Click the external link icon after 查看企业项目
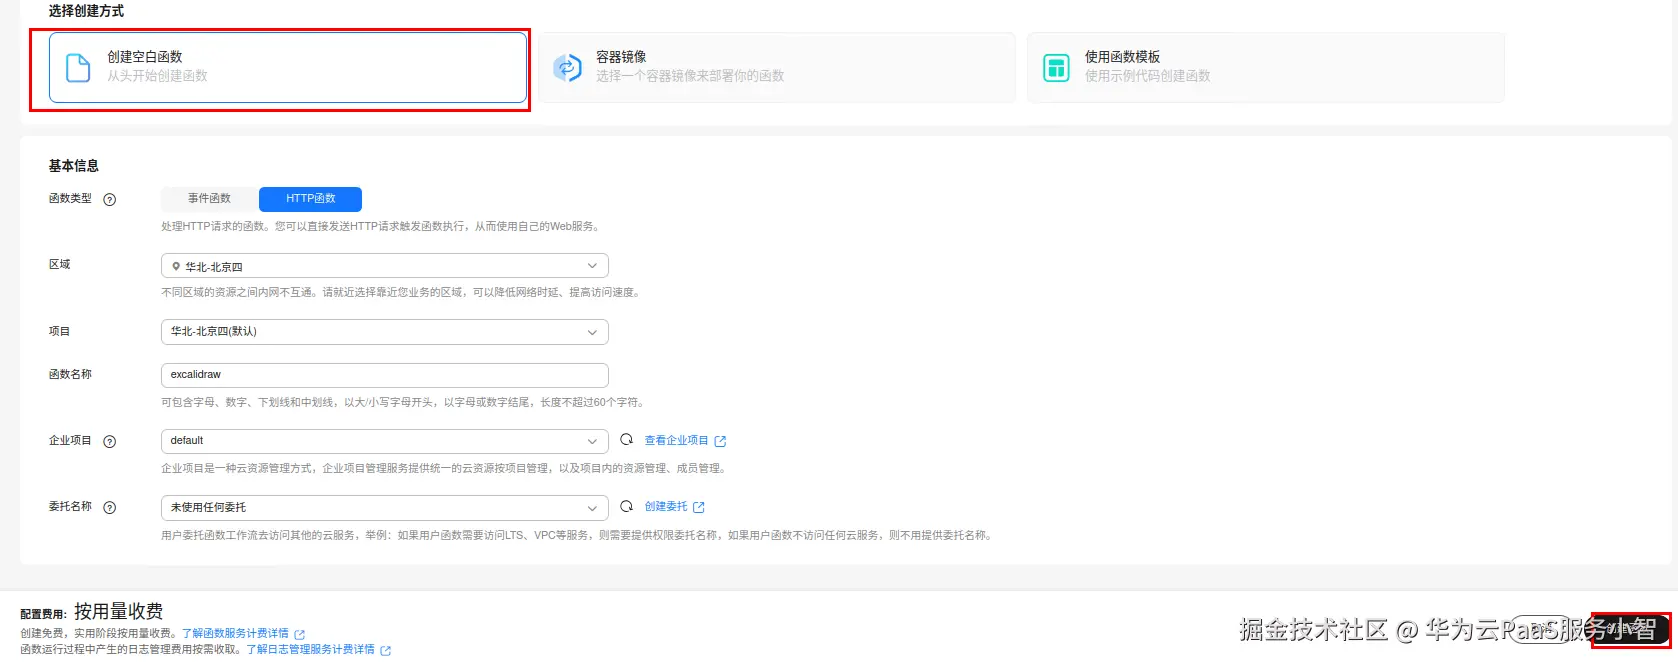 click(721, 441)
